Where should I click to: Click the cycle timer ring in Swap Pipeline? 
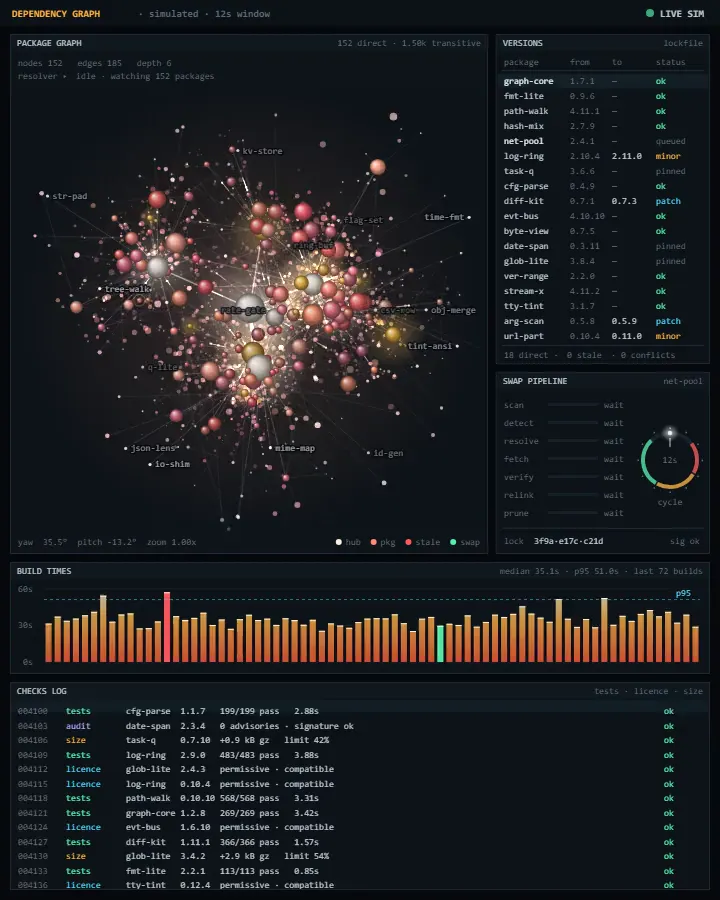click(x=669, y=460)
